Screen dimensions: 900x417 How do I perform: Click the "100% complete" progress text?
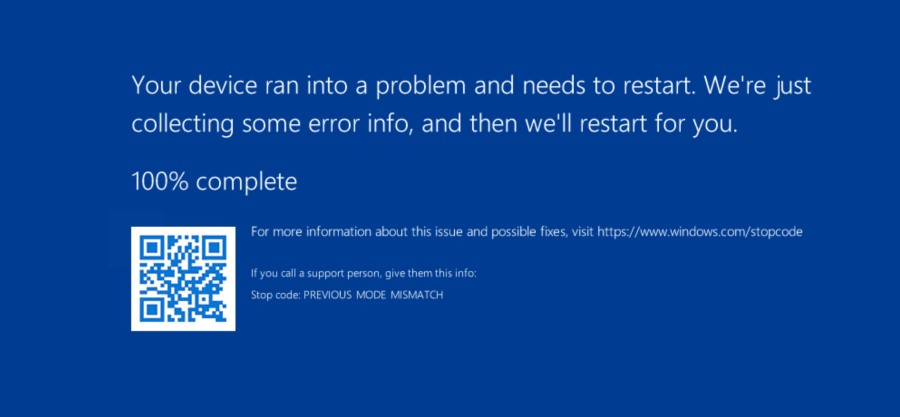click(214, 182)
